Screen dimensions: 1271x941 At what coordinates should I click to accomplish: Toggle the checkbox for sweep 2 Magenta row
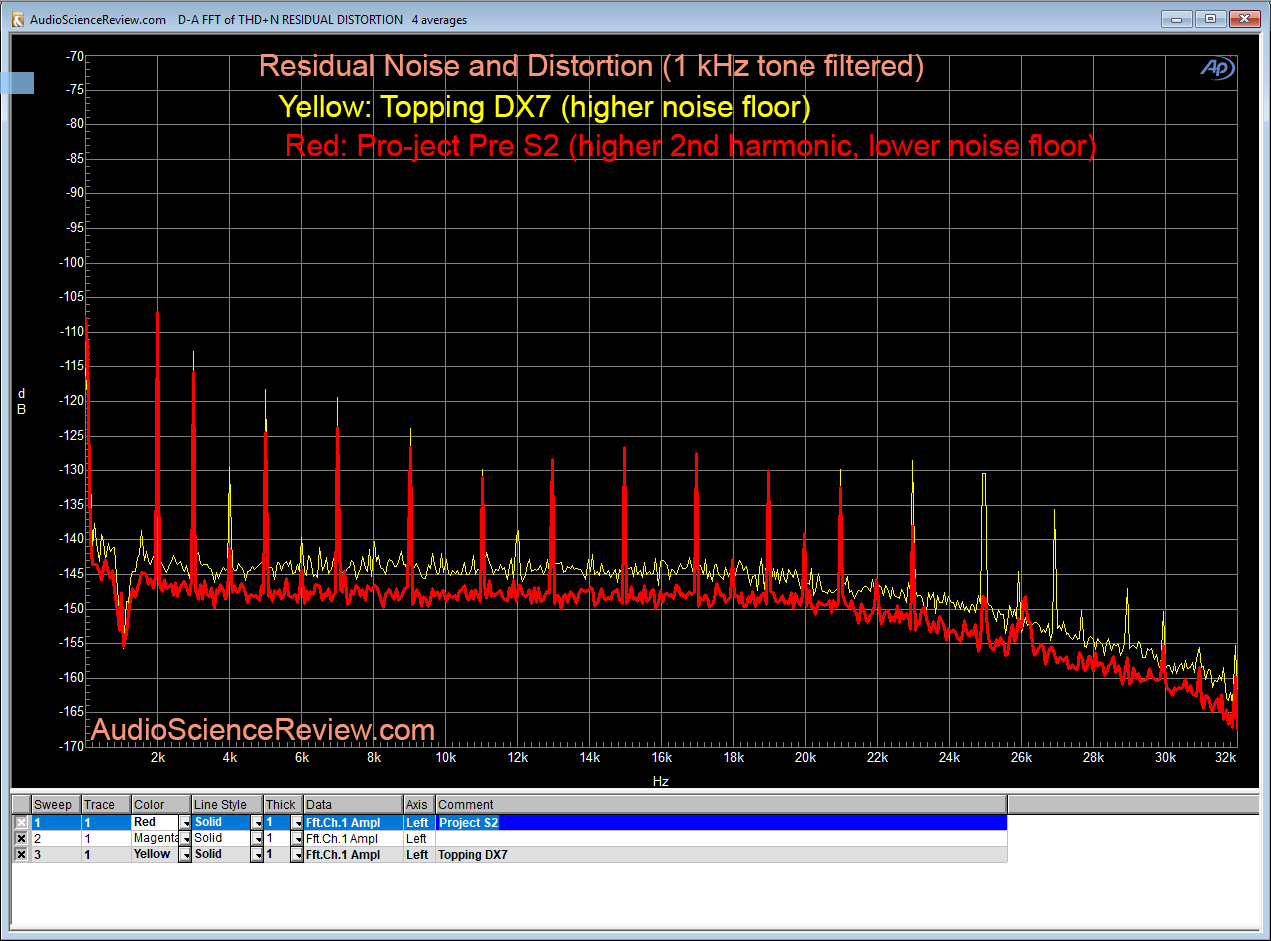pos(22,838)
